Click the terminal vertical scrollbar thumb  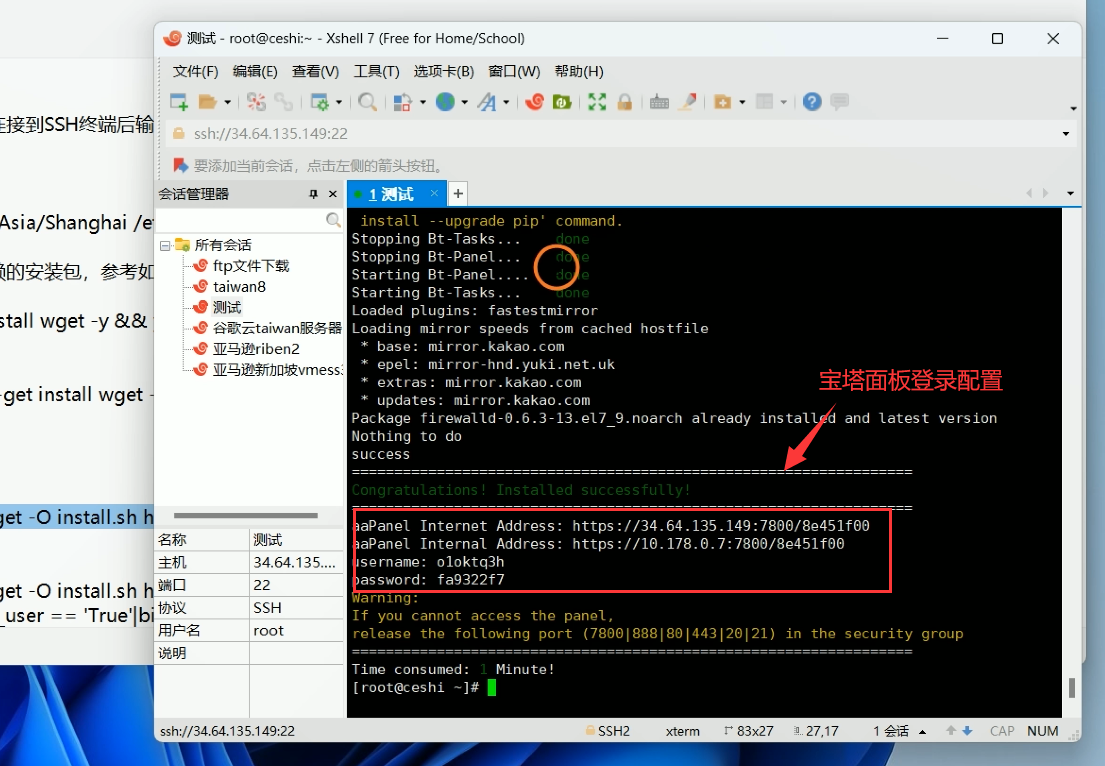click(1072, 687)
